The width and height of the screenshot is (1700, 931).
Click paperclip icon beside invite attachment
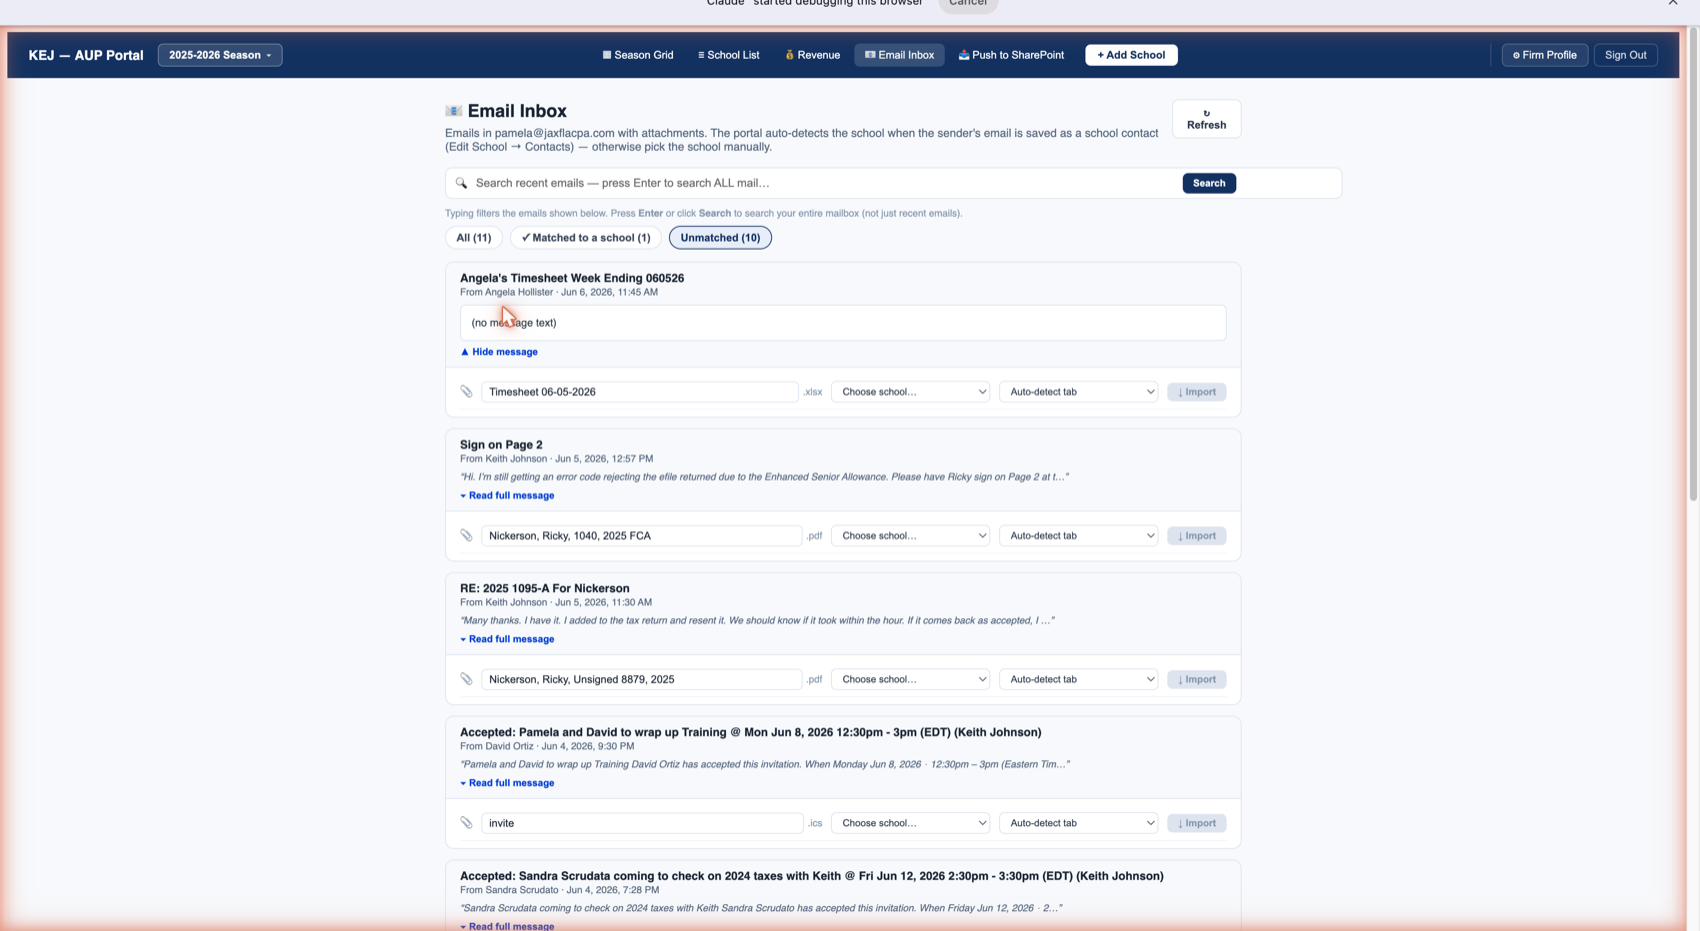[466, 823]
